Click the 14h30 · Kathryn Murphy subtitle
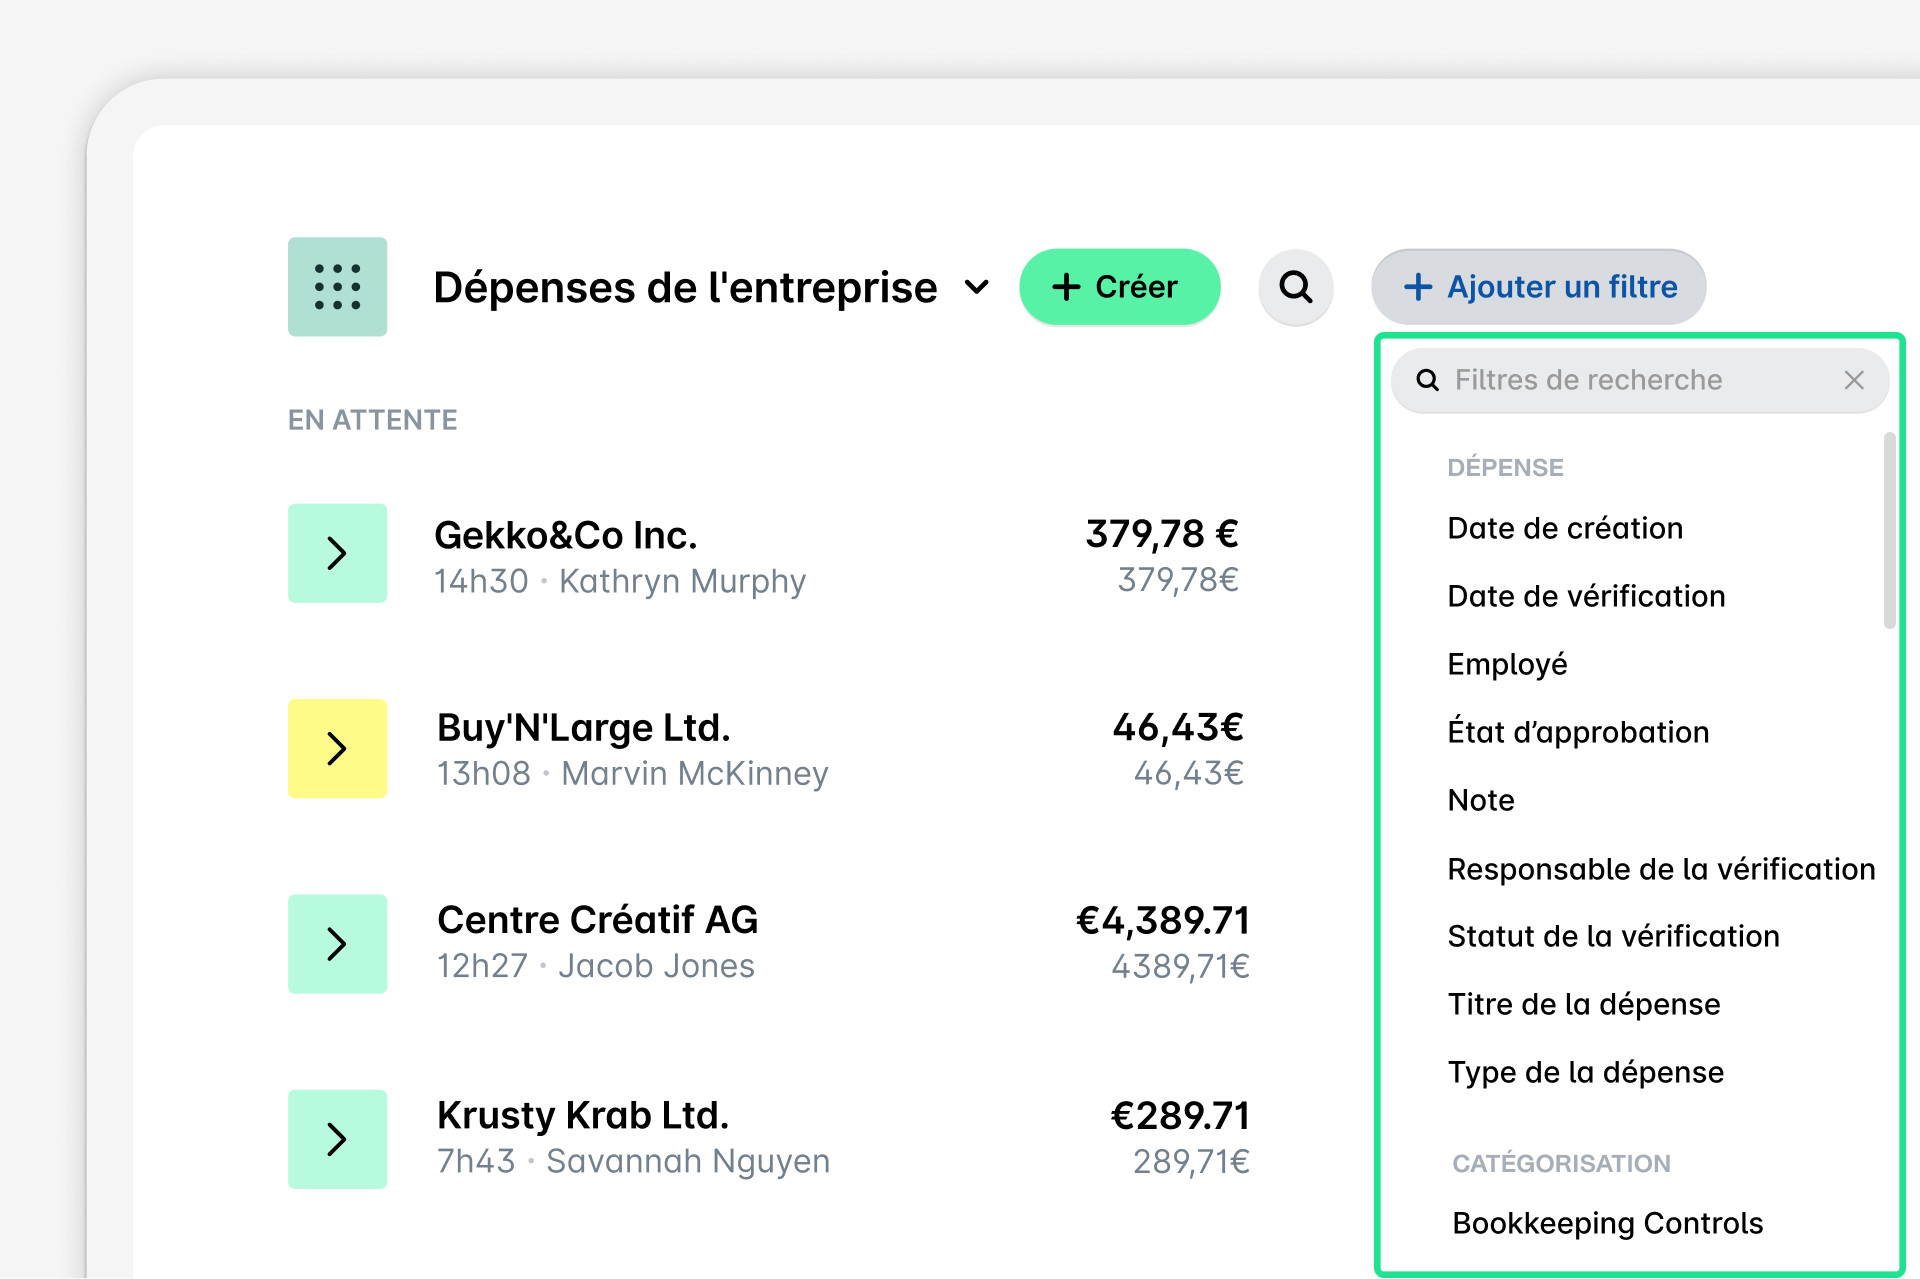This screenshot has height=1279, width=1920. click(x=620, y=582)
